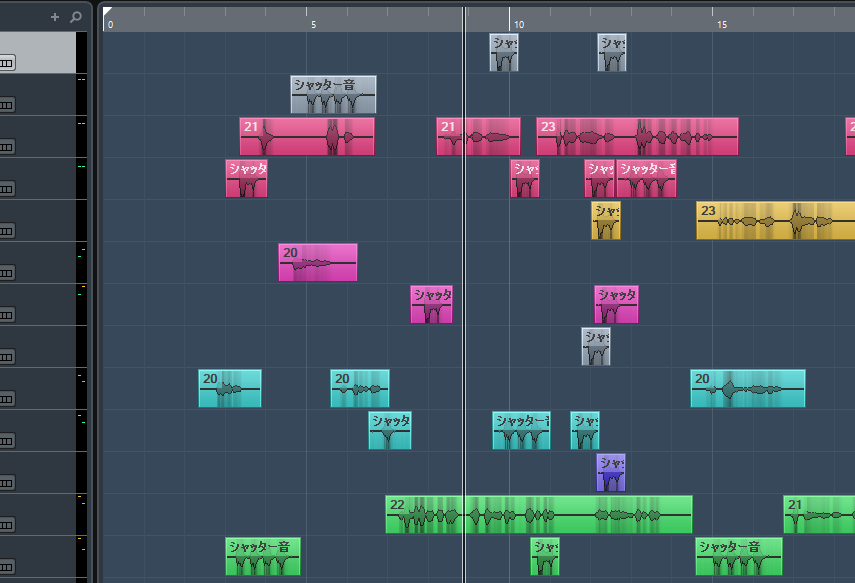Select the small yellow シャッ clip
The width and height of the screenshot is (855, 583).
606,220
